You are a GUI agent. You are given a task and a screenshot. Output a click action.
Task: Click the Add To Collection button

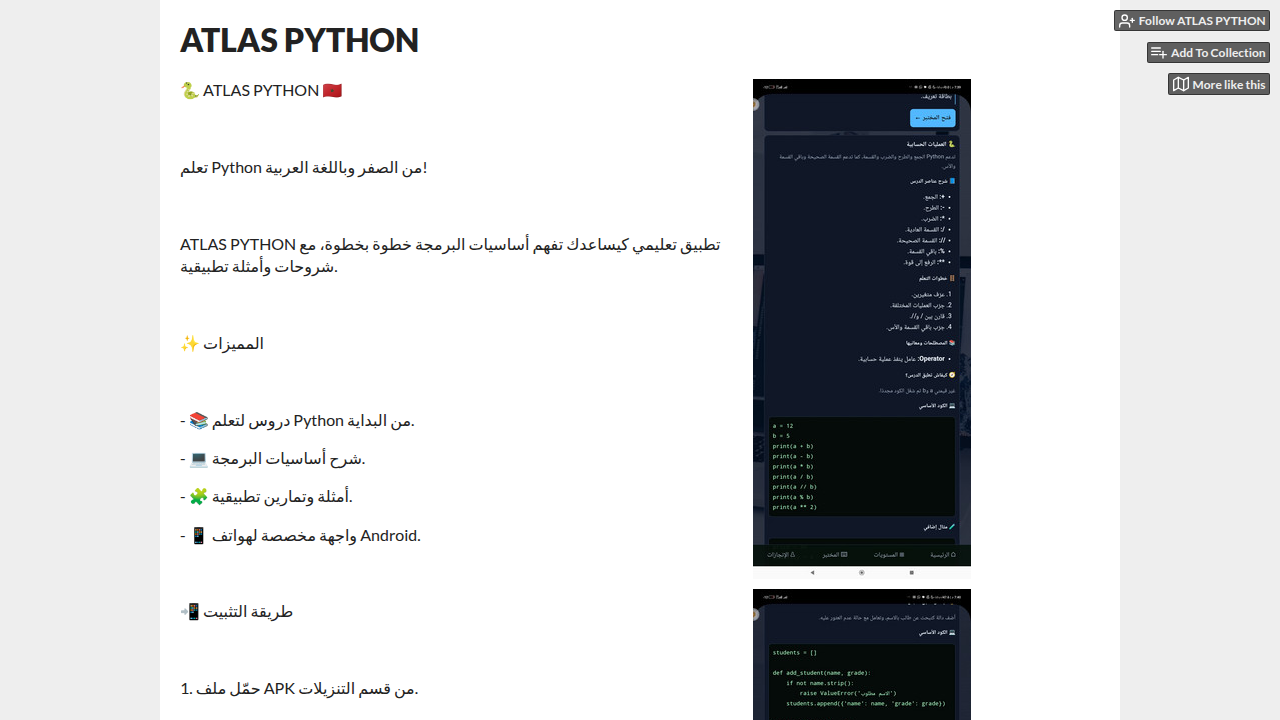tap(1208, 53)
